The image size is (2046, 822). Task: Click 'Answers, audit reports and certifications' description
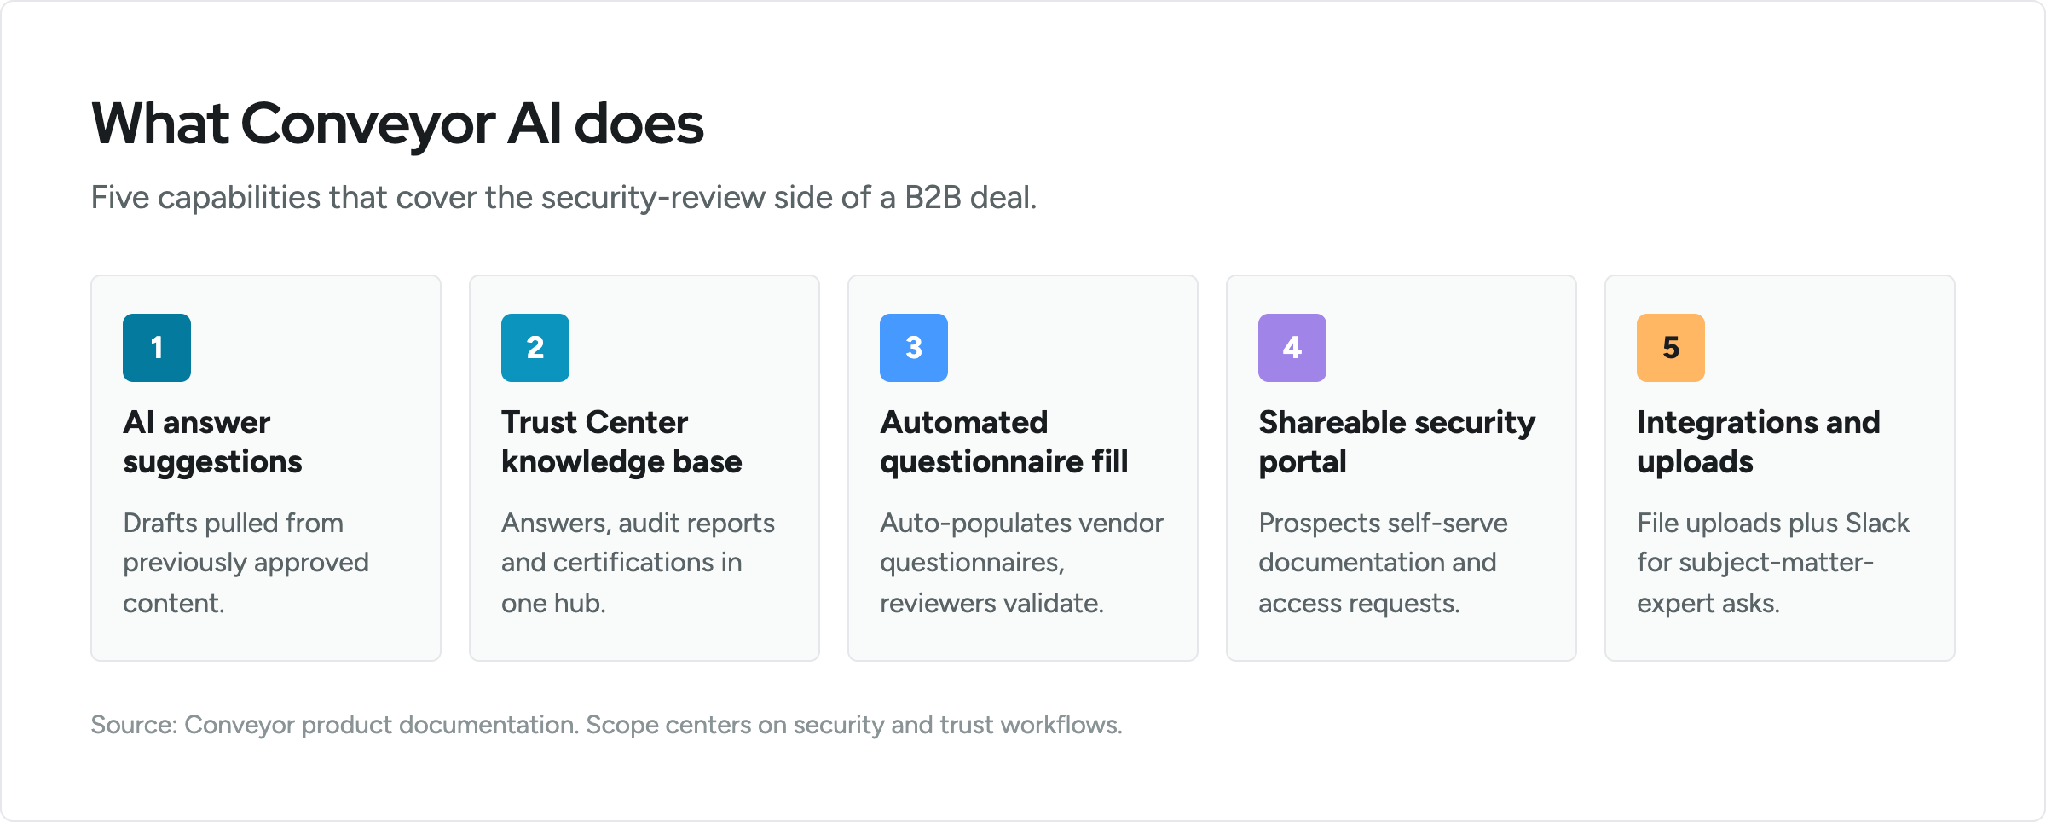point(638,563)
